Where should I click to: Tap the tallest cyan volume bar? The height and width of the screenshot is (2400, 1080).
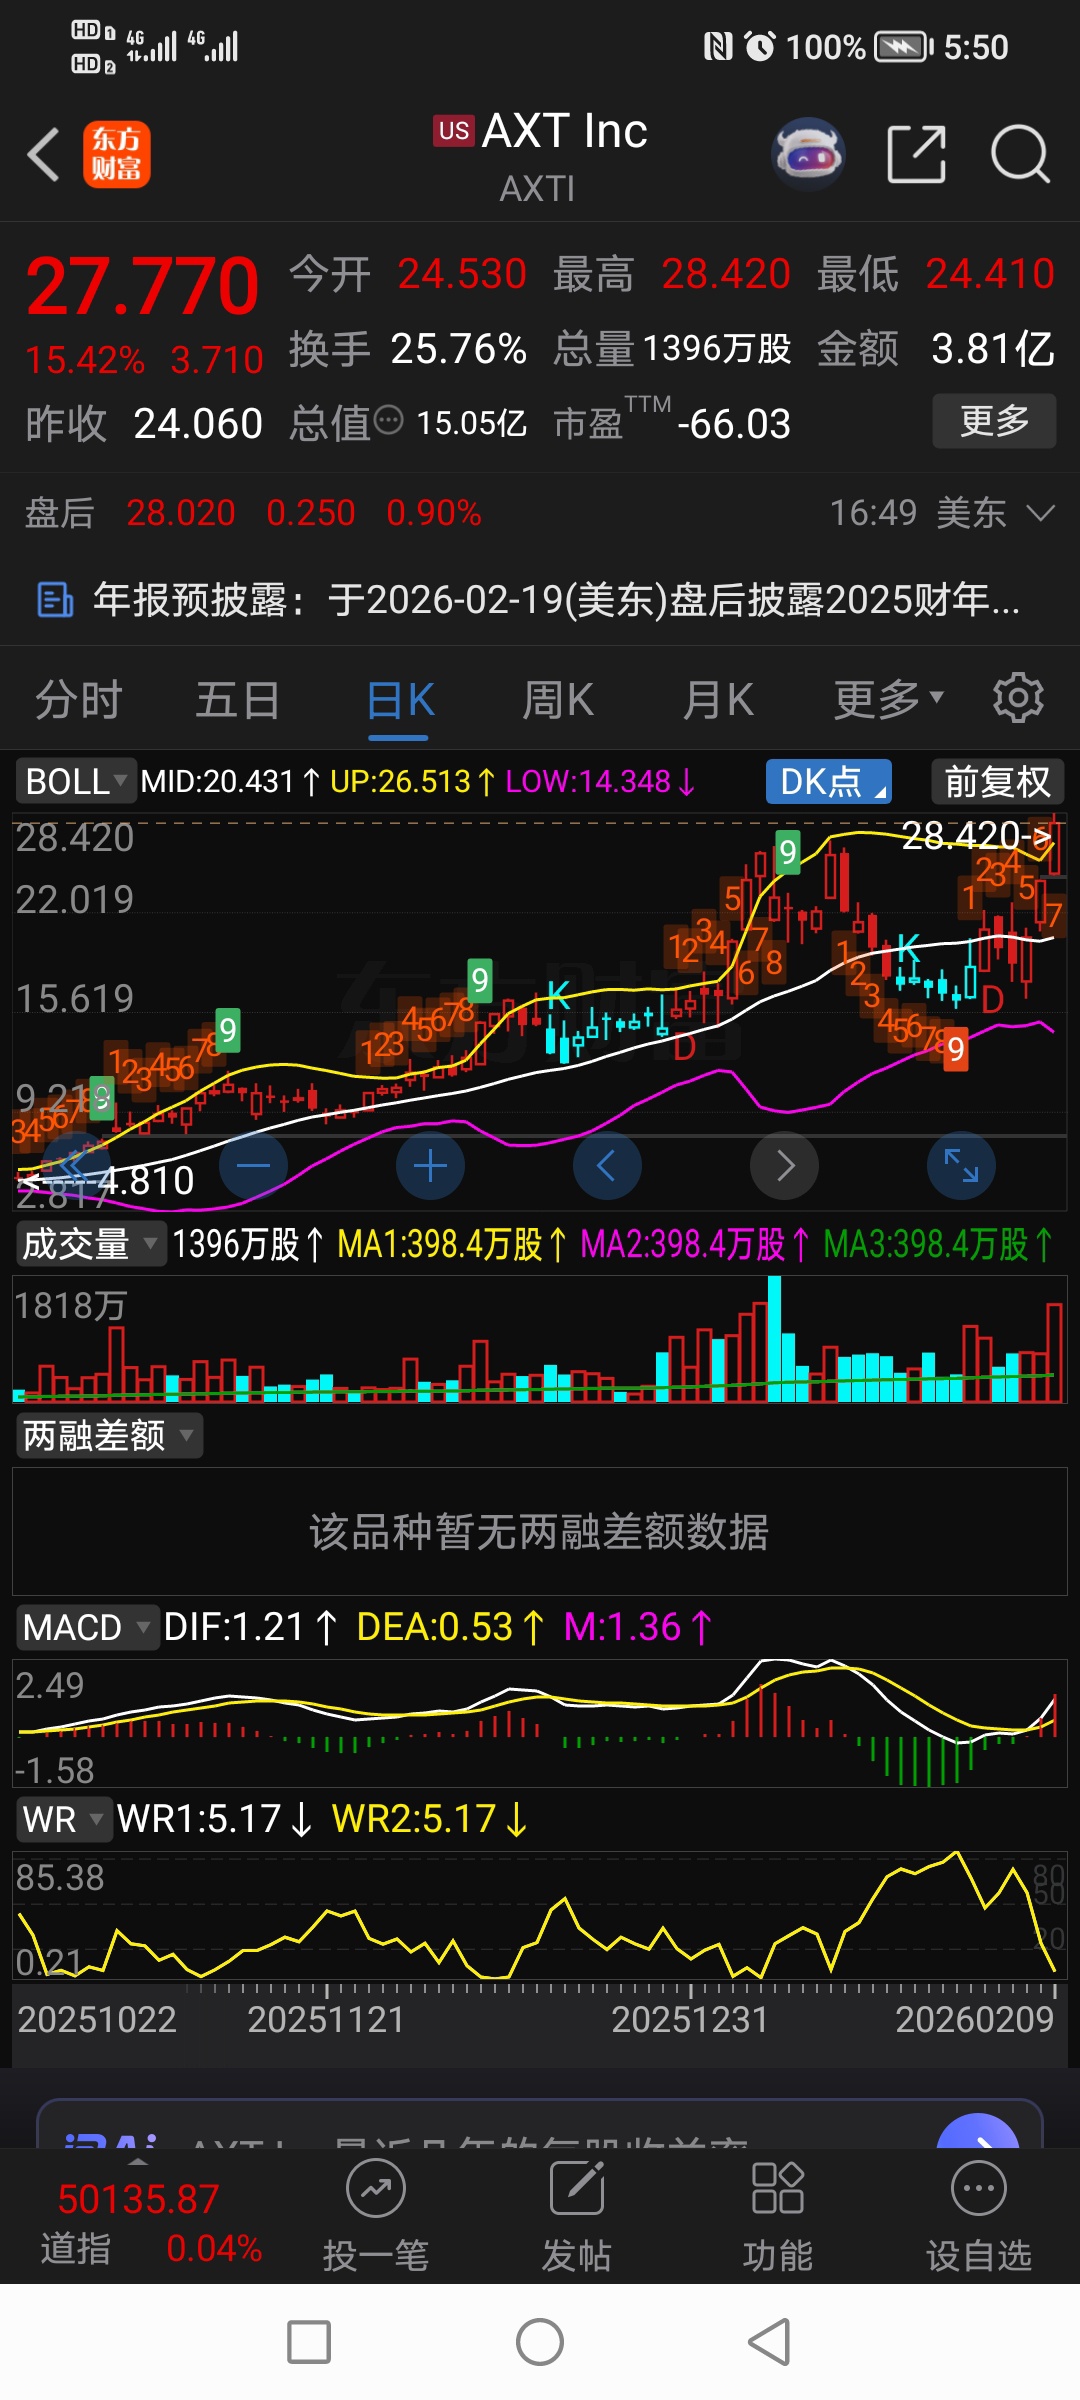pyautogui.click(x=774, y=1340)
